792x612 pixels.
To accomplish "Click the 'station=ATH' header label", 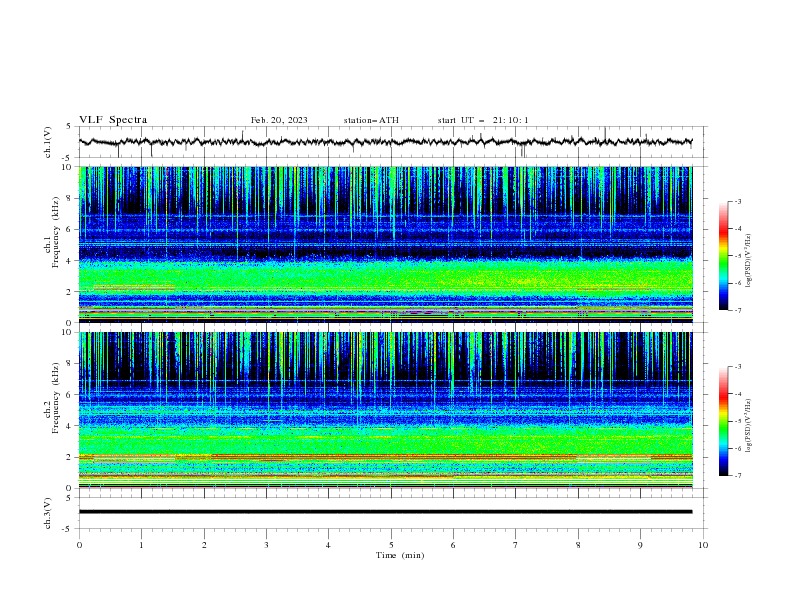I will pos(371,120).
